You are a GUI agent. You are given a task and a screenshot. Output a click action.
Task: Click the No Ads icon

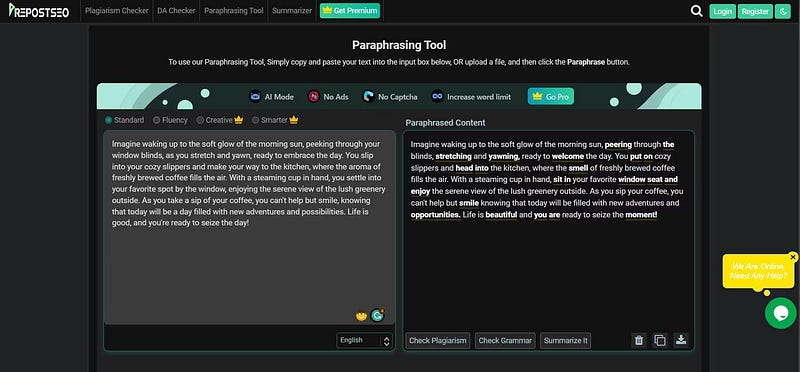(x=314, y=96)
